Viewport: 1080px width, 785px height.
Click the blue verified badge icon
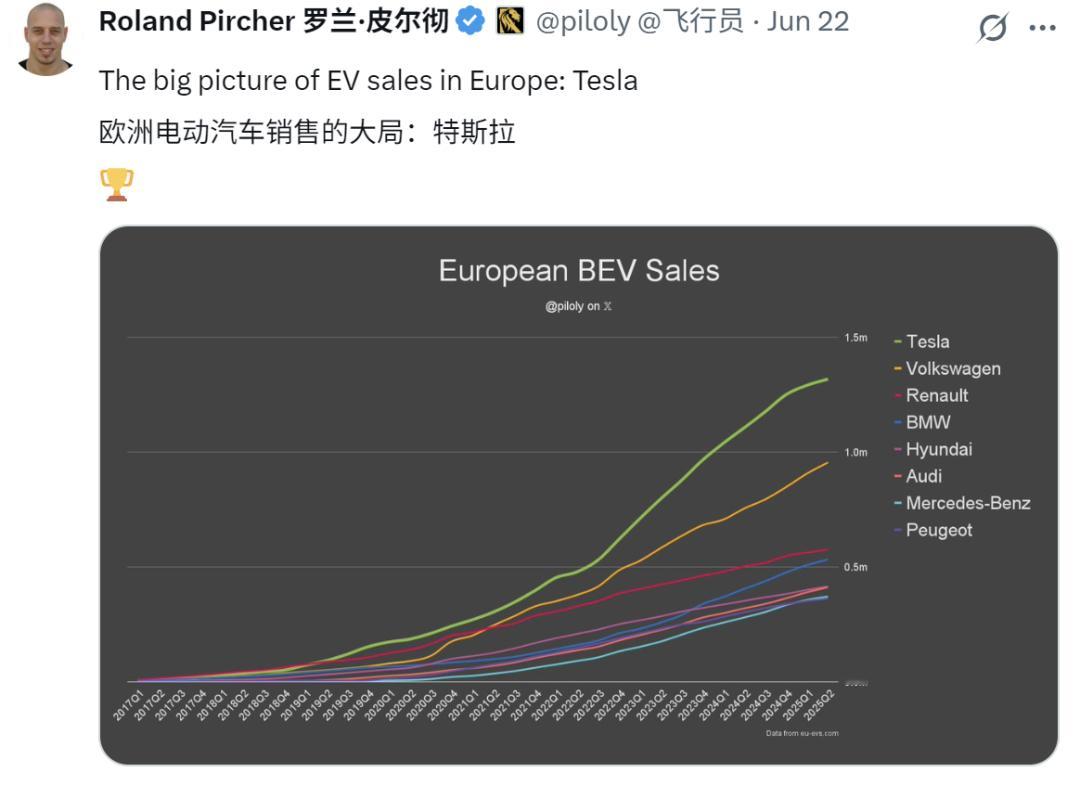(470, 21)
